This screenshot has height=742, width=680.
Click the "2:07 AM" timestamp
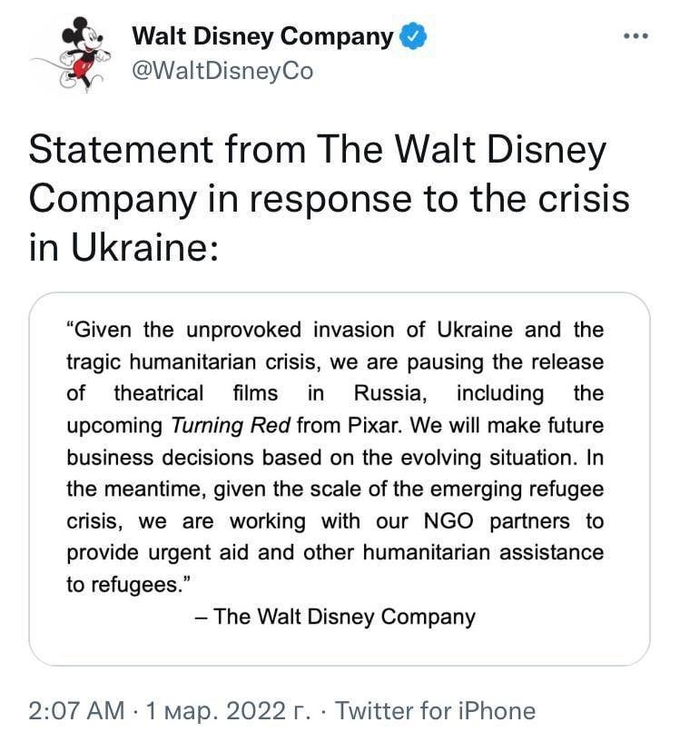pyautogui.click(x=77, y=711)
